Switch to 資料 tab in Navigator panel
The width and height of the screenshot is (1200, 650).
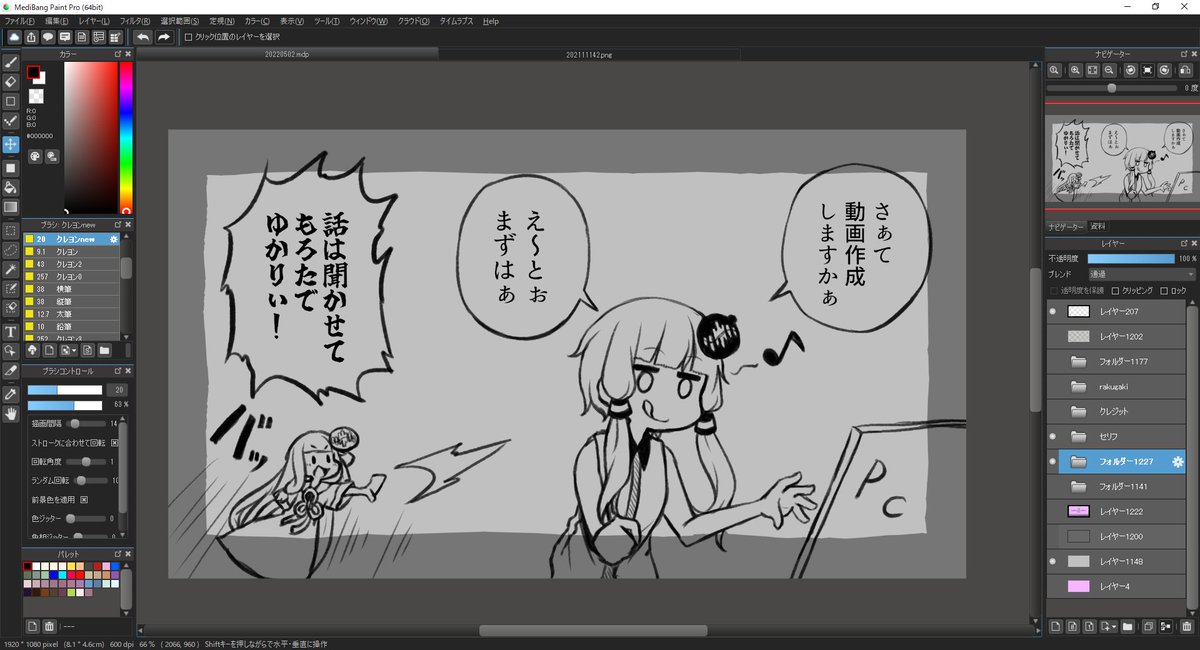(x=1098, y=226)
